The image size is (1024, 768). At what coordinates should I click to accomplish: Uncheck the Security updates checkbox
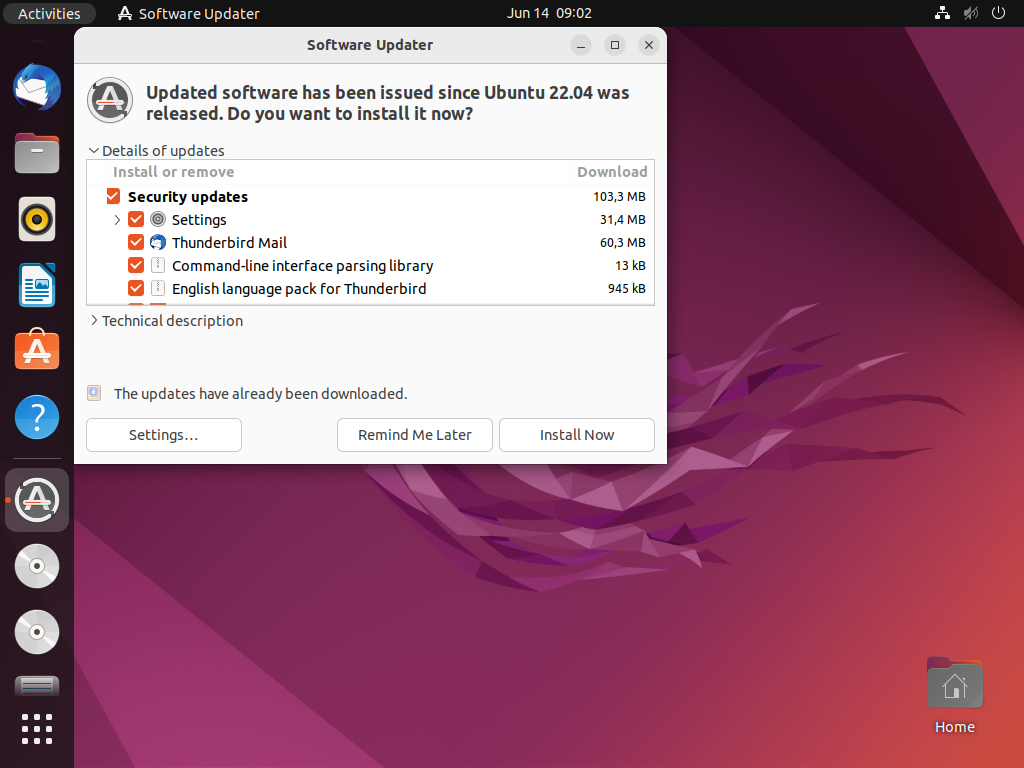tap(113, 197)
